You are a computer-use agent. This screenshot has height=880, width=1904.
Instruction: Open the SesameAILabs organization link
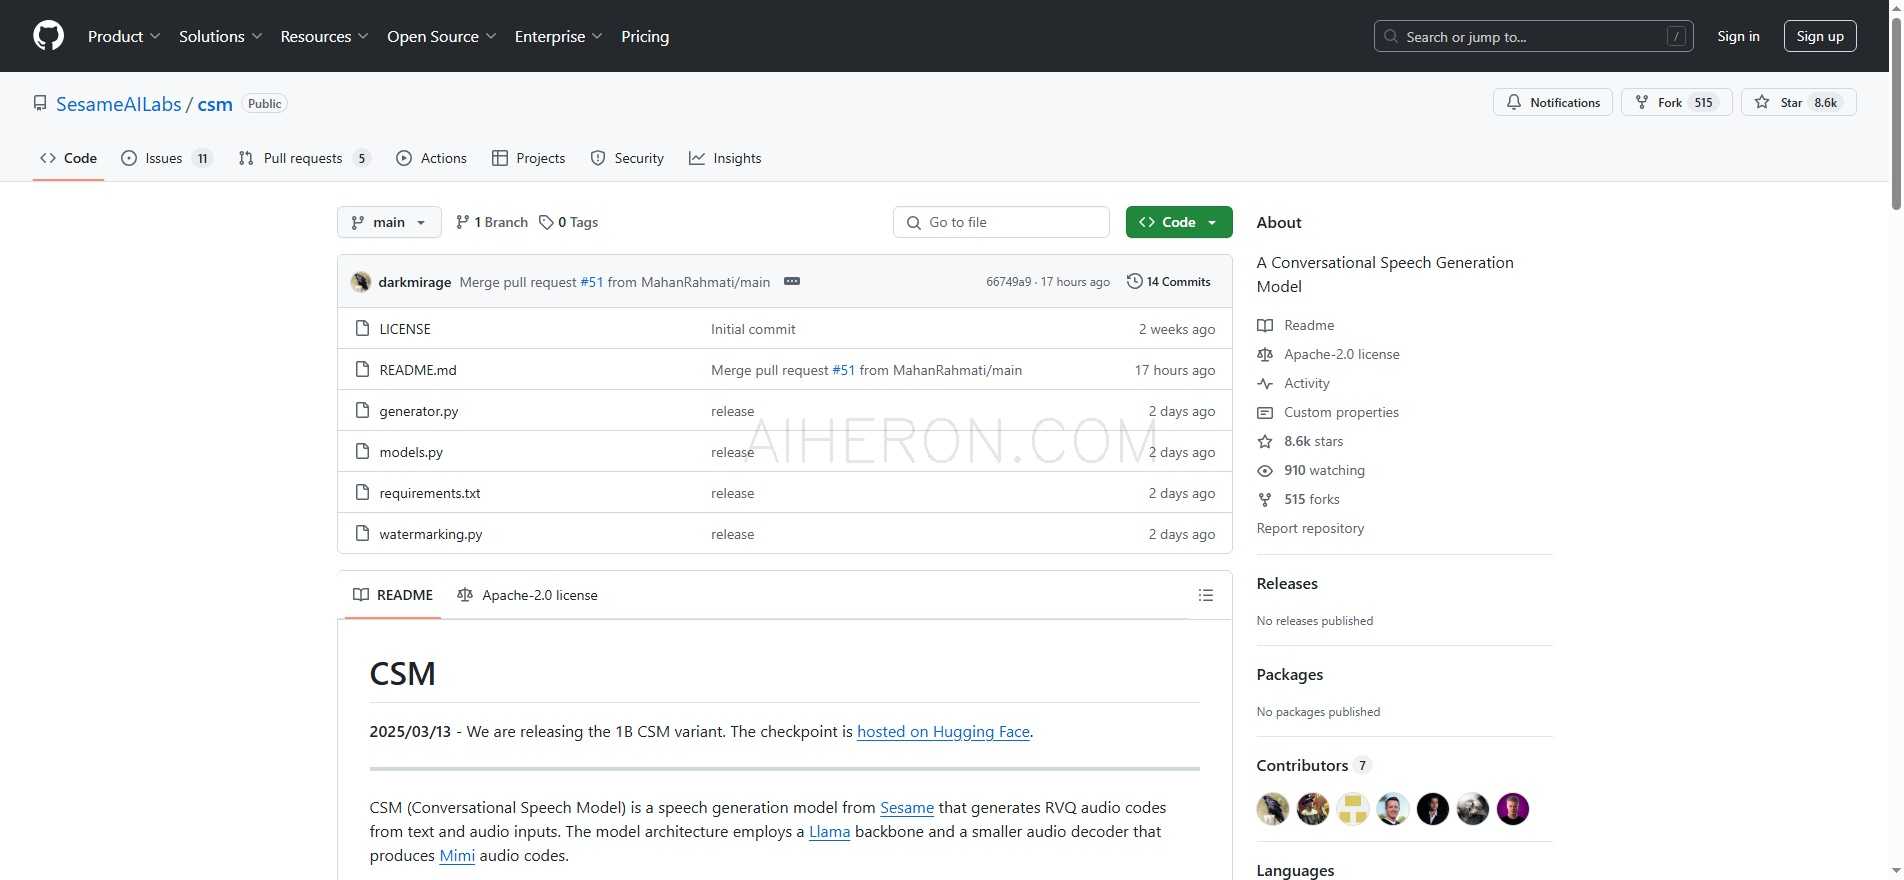pos(119,104)
